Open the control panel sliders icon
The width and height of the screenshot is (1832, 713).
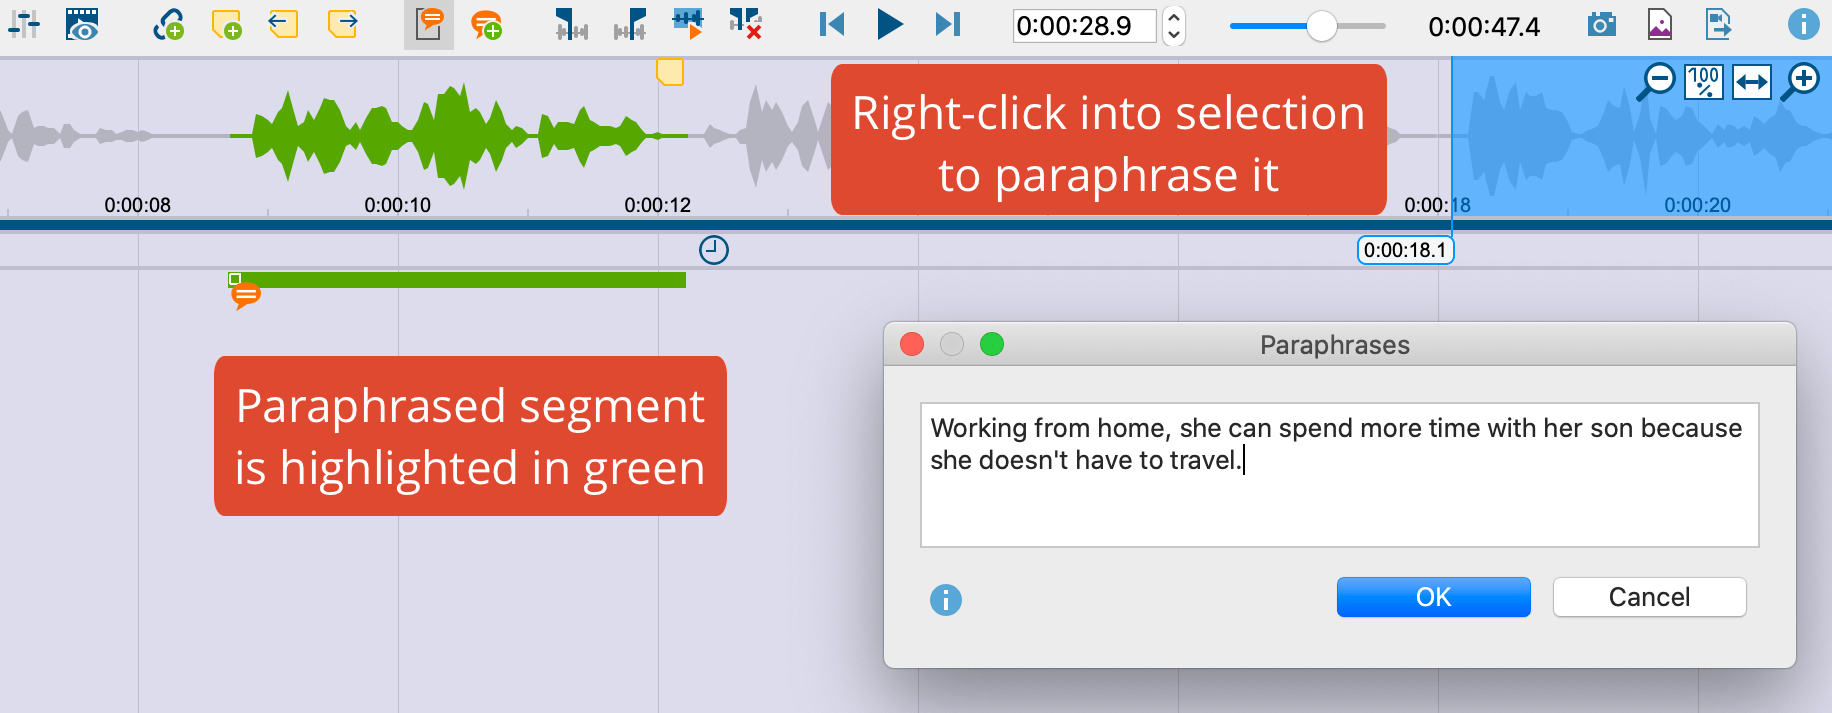pyautogui.click(x=23, y=24)
